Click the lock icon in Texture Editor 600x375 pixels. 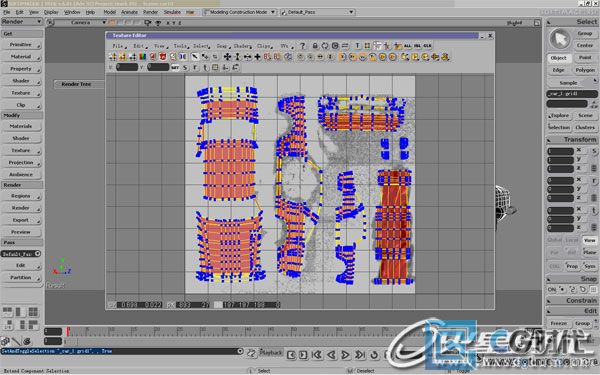point(315,46)
